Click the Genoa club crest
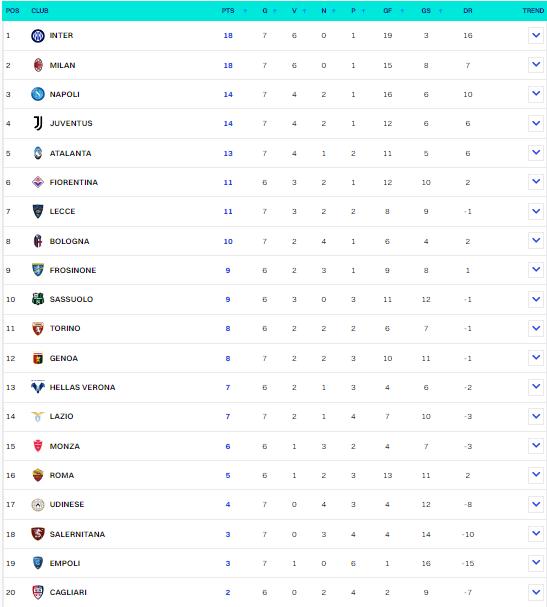Image resolution: width=547 pixels, height=607 pixels. 38,358
